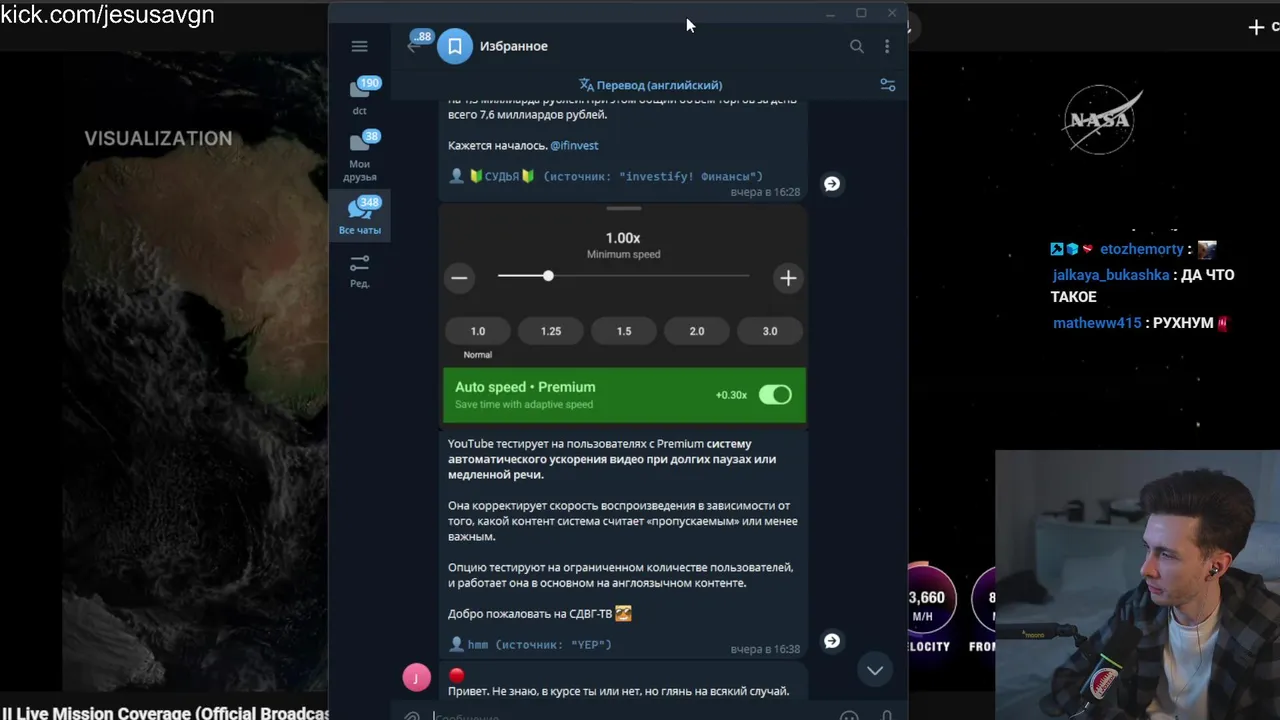Select the Все чаты folder
The image size is (1280, 720).
pos(360,215)
